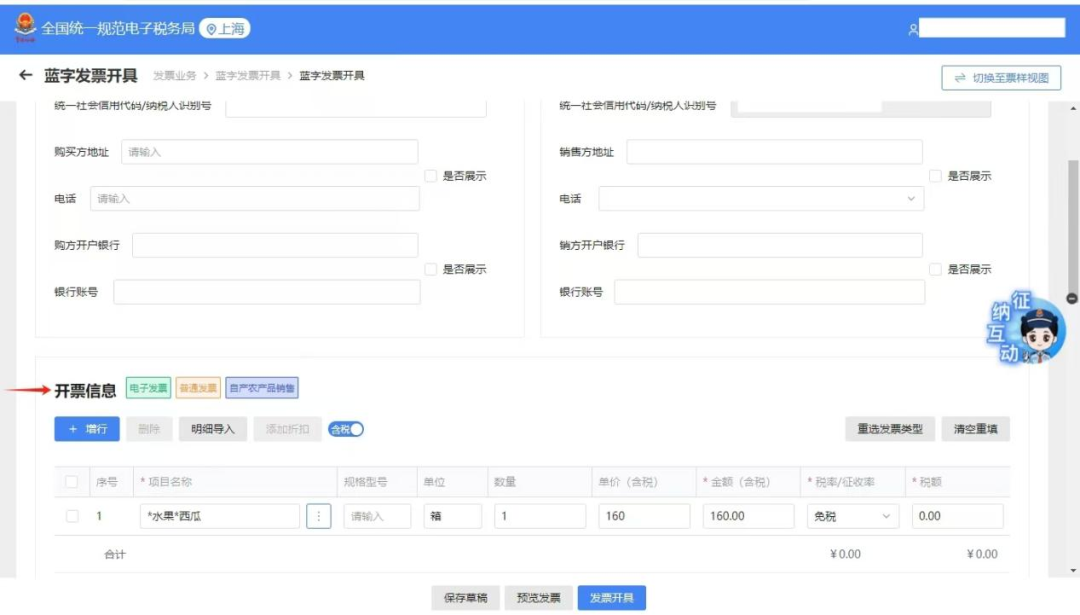Tick the checkbox of row 1
Viewport: 1080px width, 615px height.
(72, 516)
